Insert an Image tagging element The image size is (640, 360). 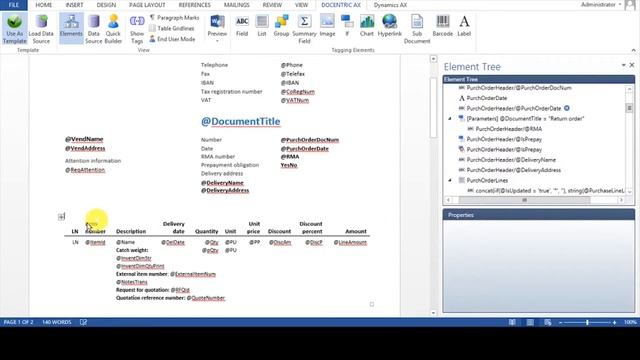[x=327, y=26]
